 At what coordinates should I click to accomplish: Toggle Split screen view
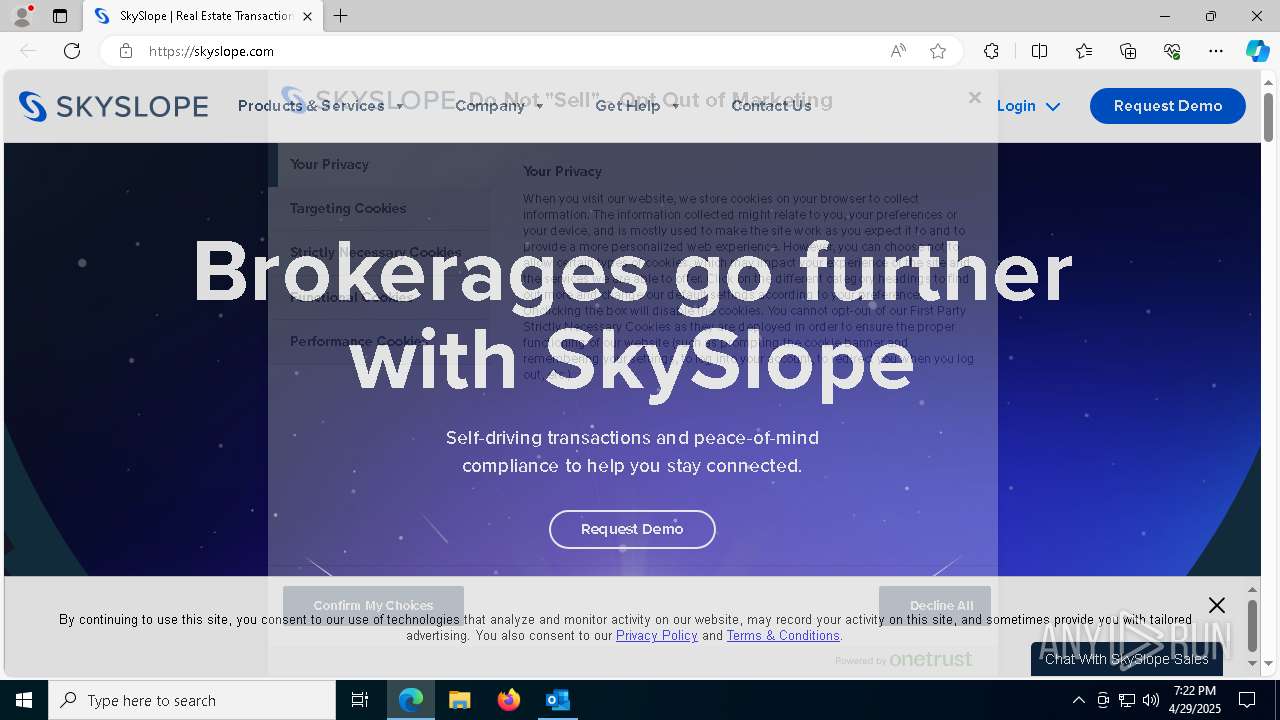1039,51
